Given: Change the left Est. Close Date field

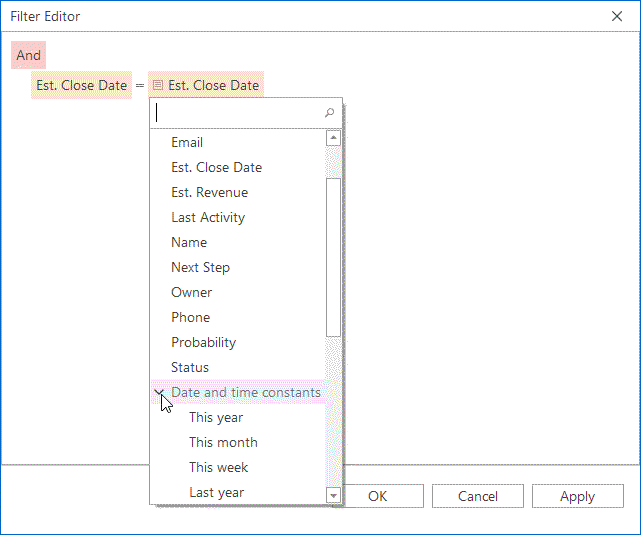Looking at the screenshot, I should [x=81, y=85].
